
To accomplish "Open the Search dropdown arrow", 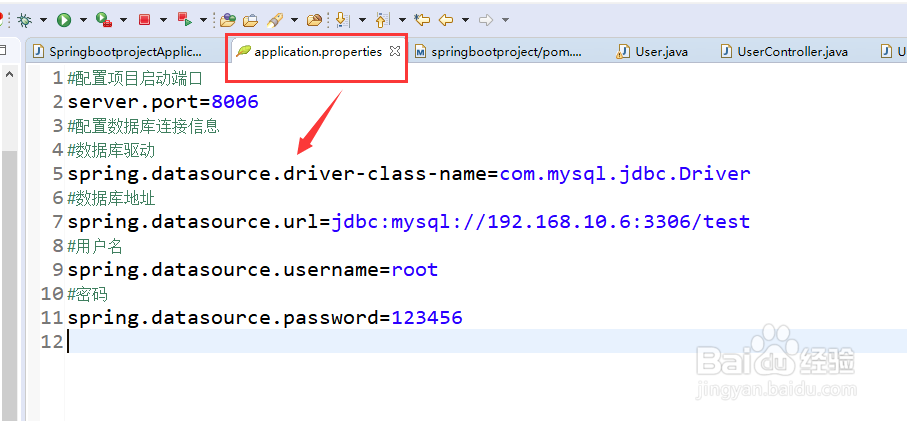I will (294, 20).
